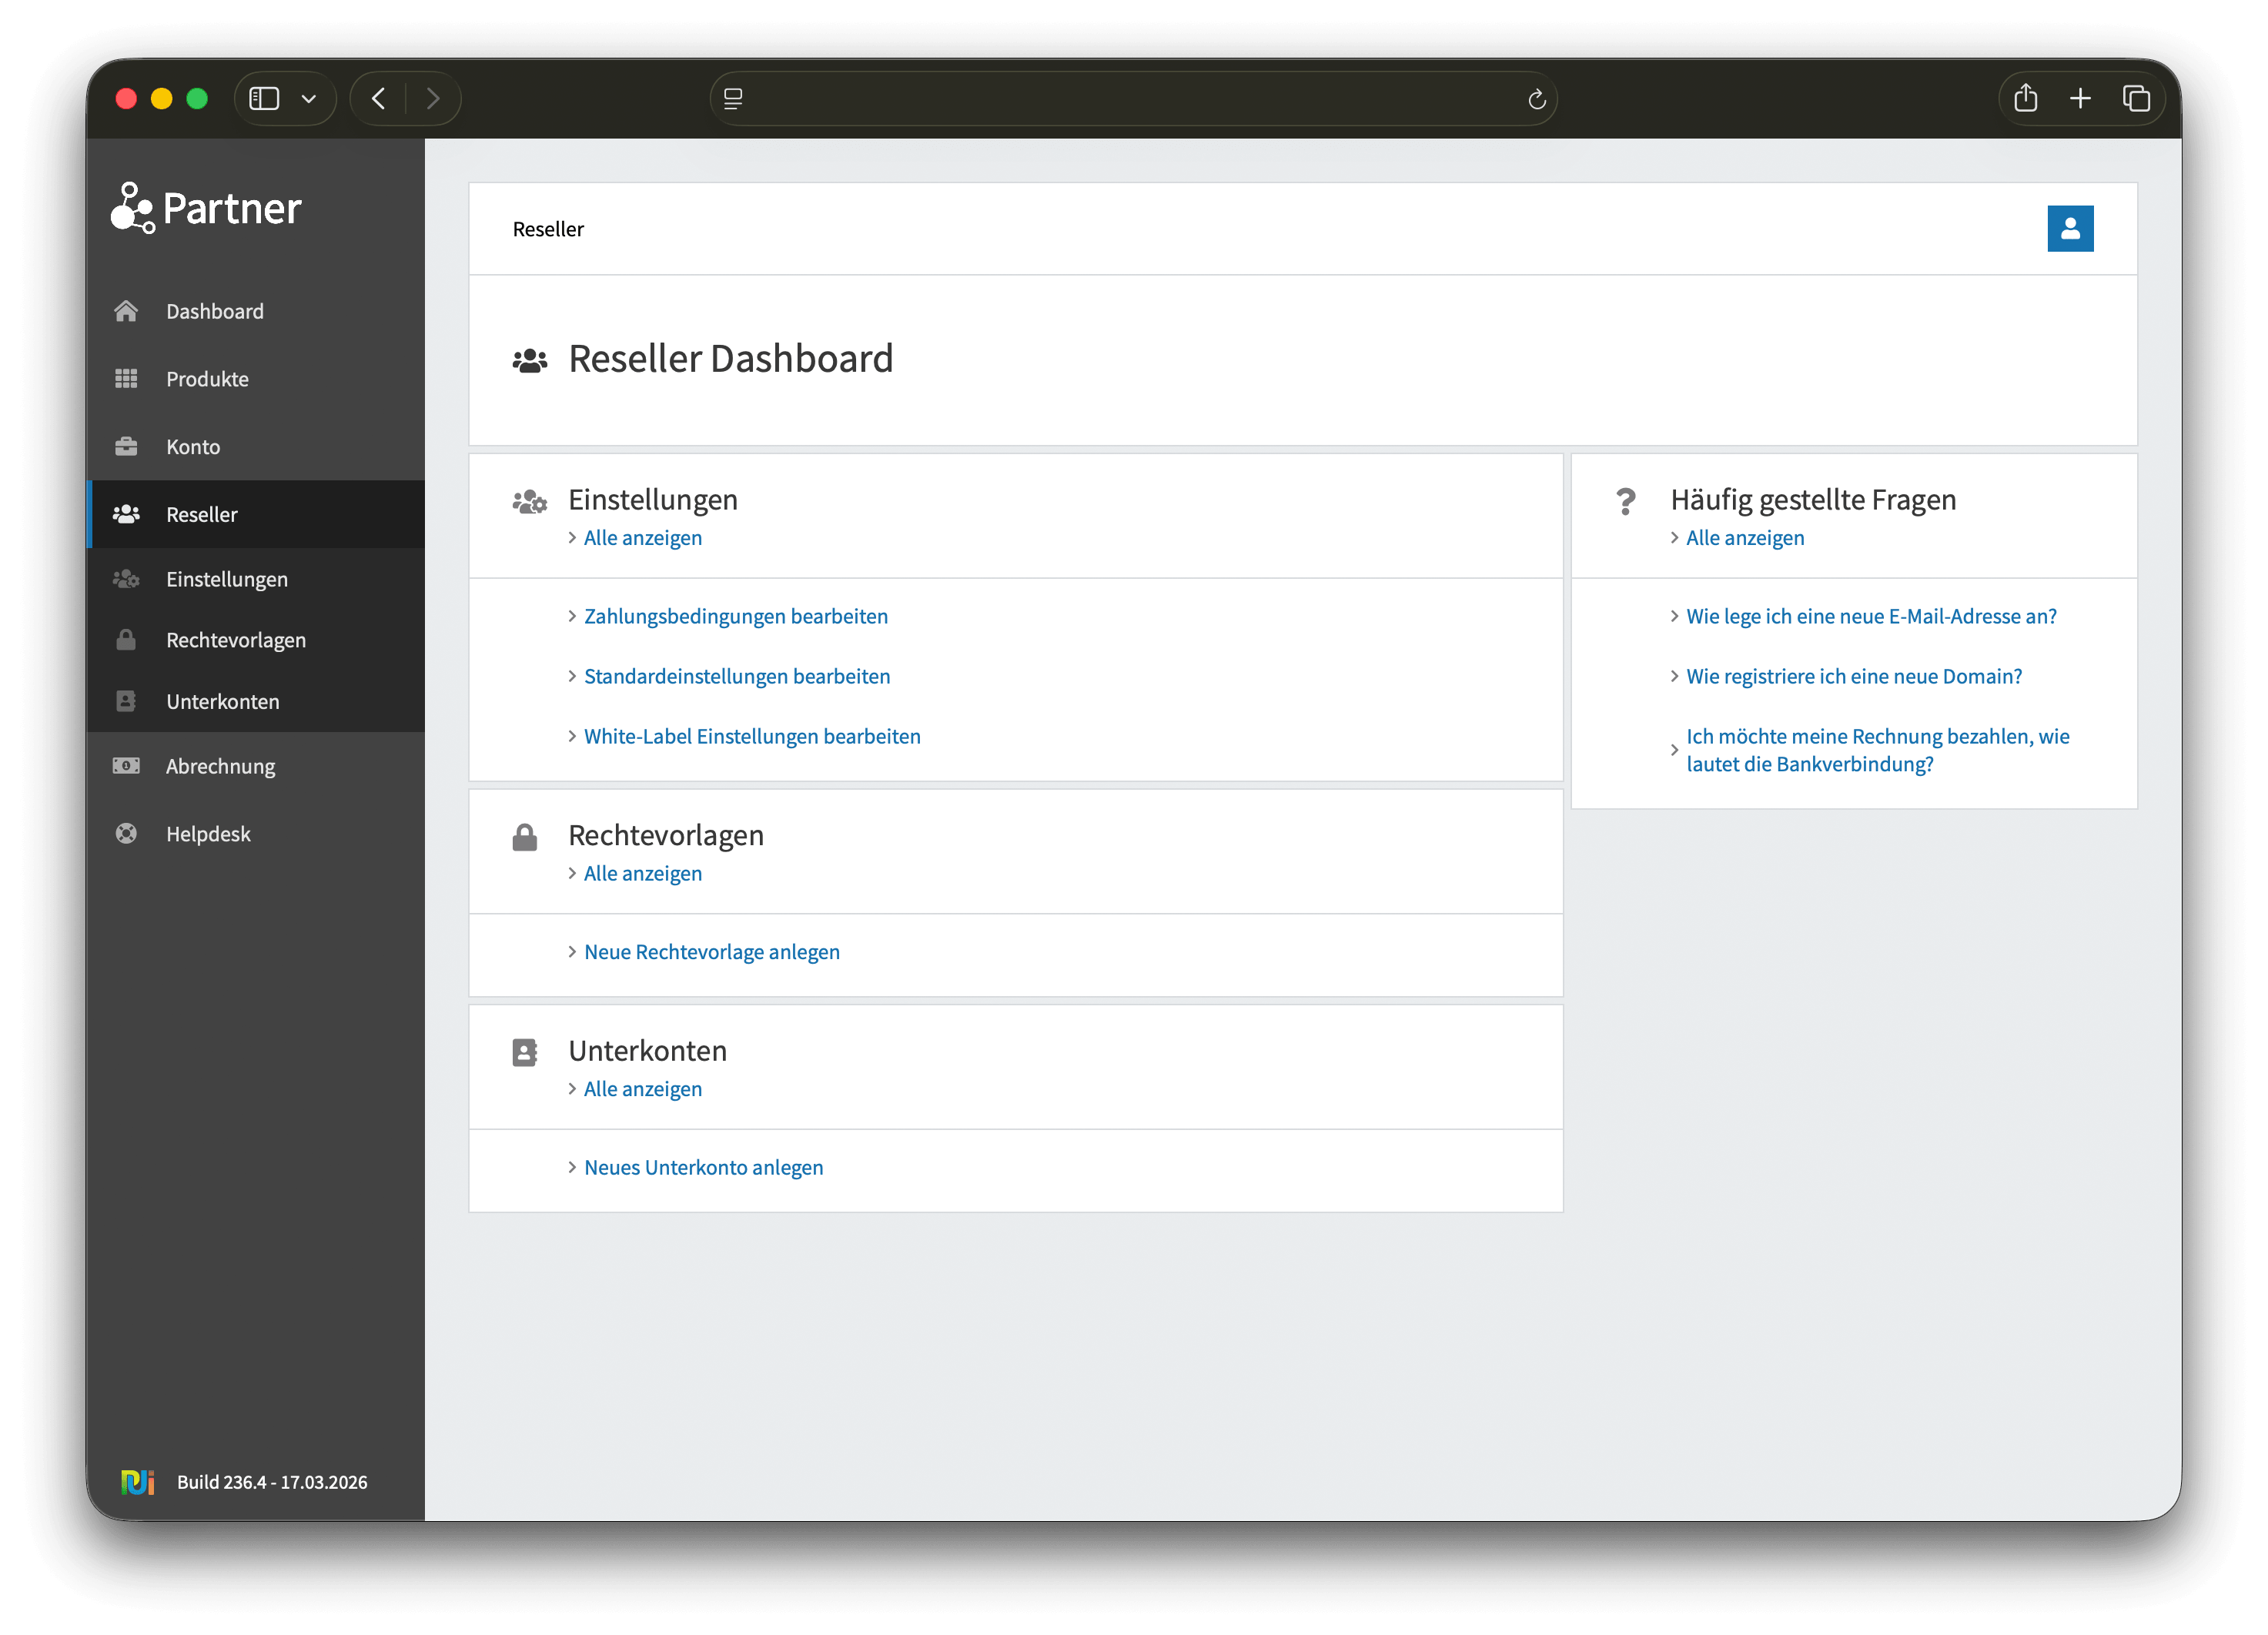
Task: Click White-Label Einstellungen bearbeiten
Action: coord(751,737)
